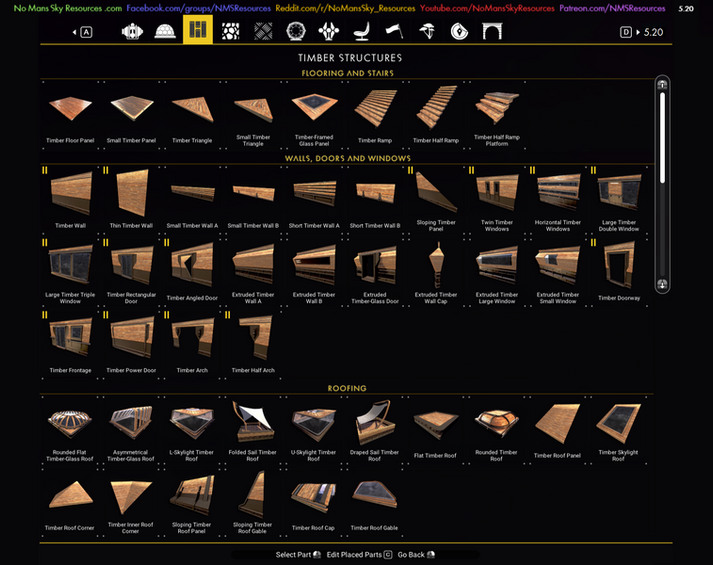Choose the Timber Ramp part
713x565 pixels.
coord(375,115)
